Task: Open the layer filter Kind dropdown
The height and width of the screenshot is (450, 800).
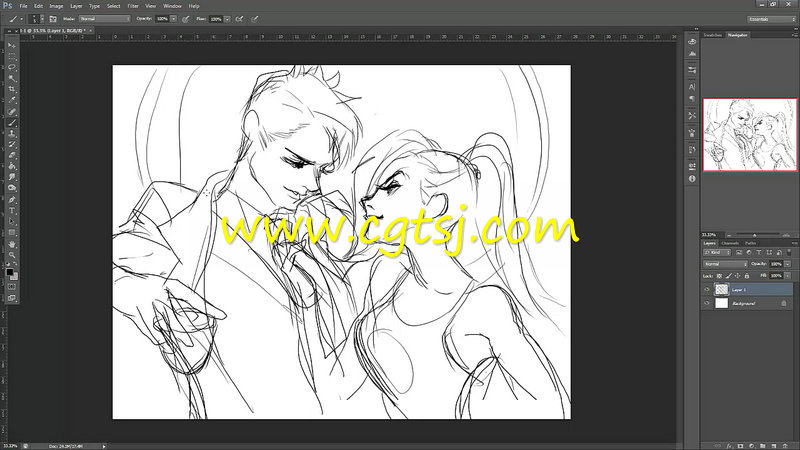Action: point(717,252)
